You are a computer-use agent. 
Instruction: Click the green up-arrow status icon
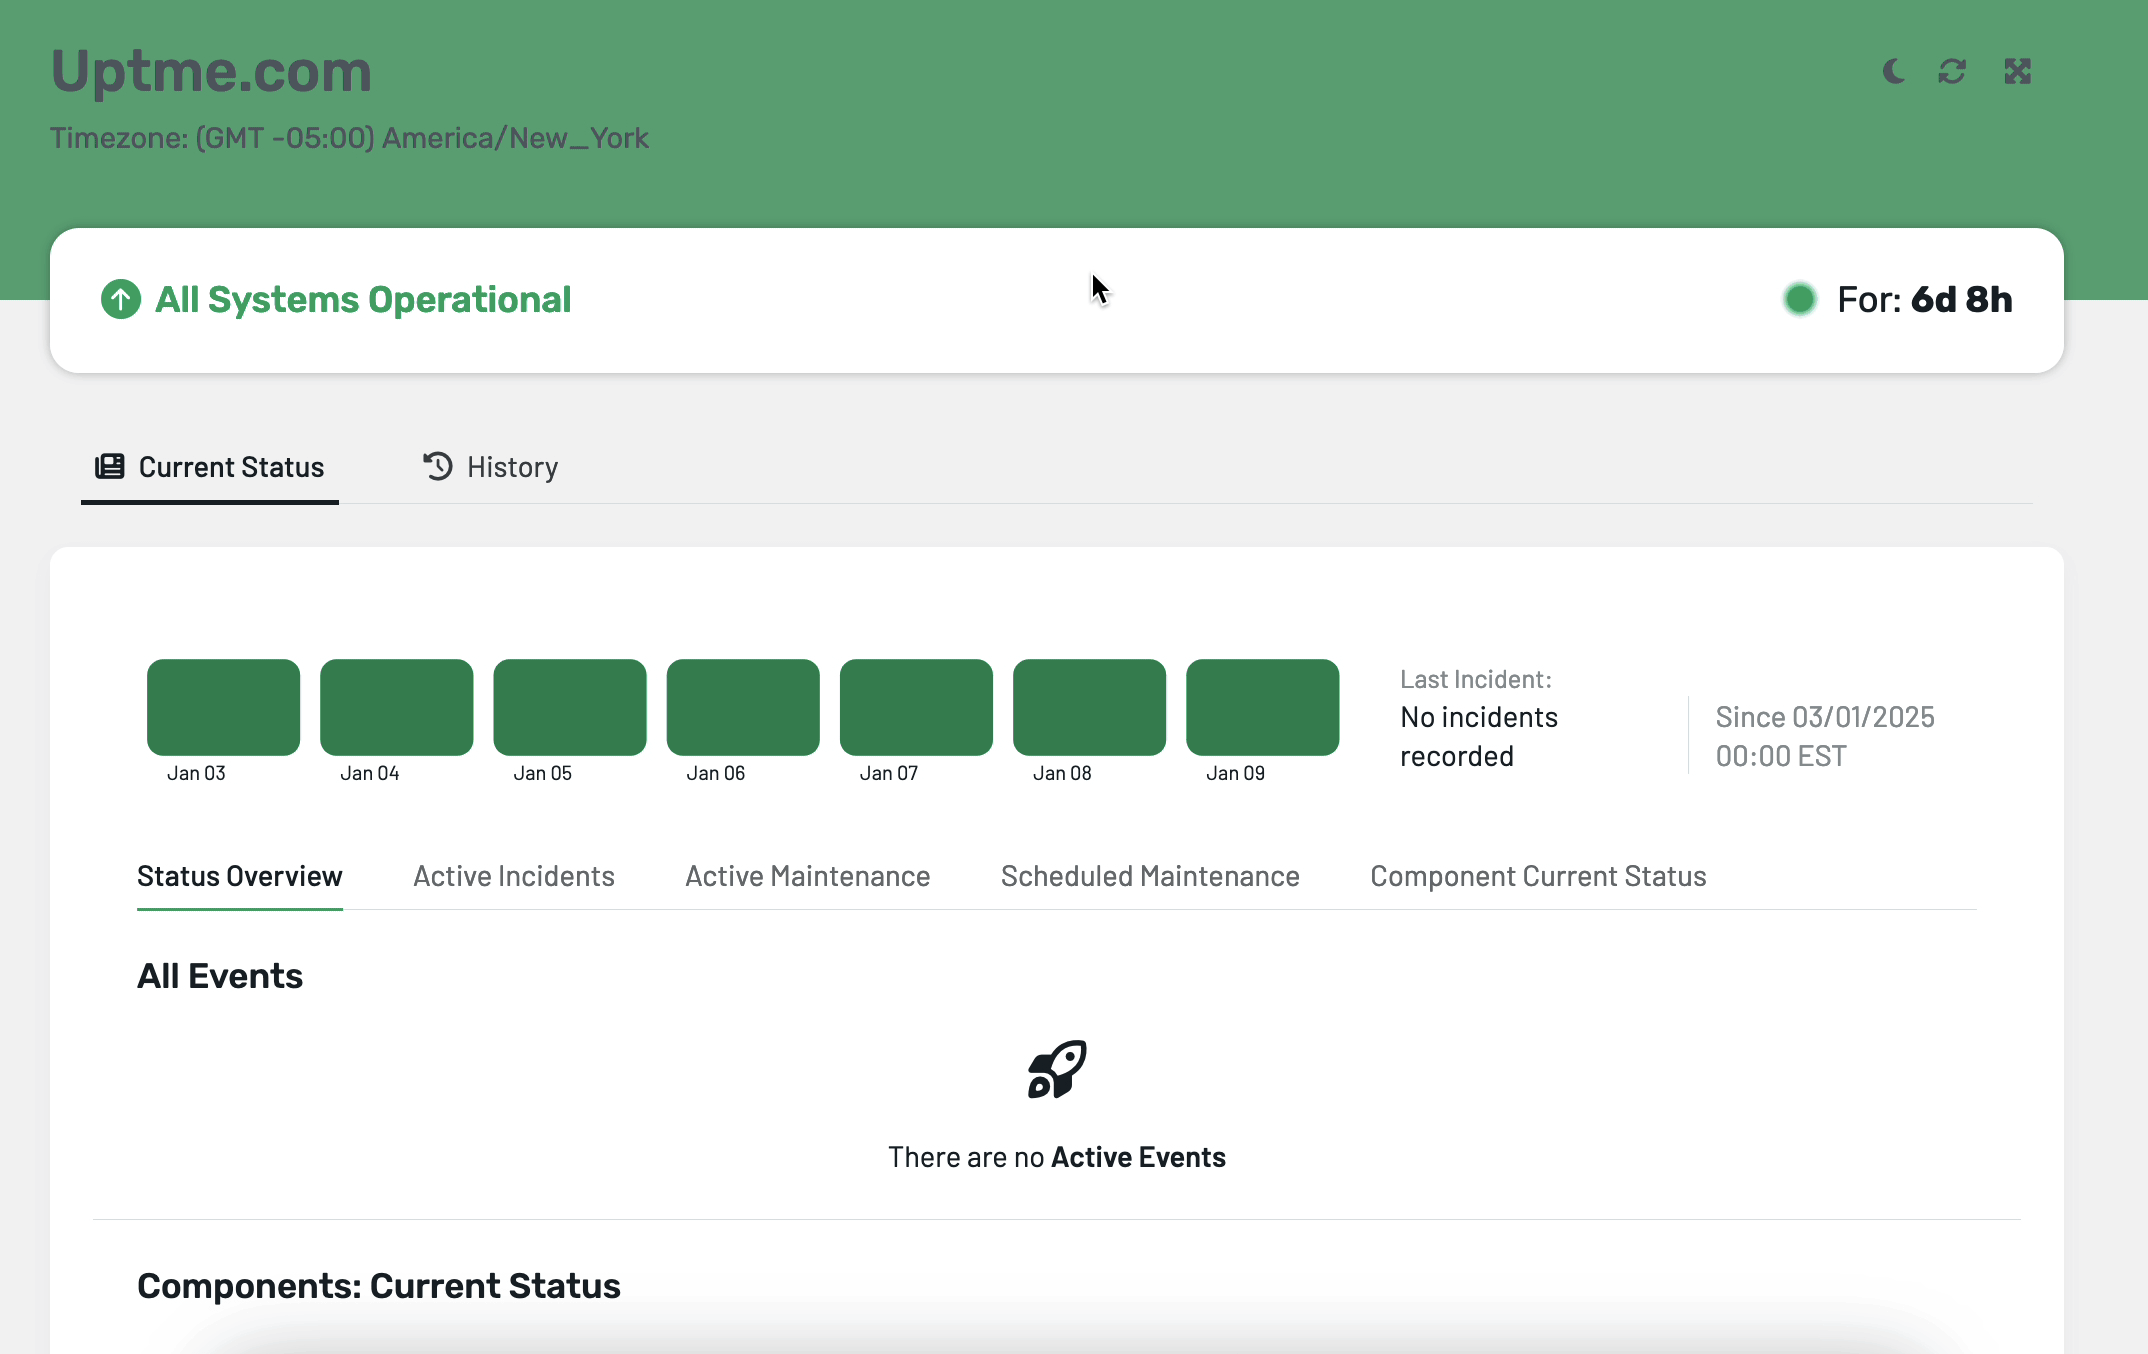(121, 299)
